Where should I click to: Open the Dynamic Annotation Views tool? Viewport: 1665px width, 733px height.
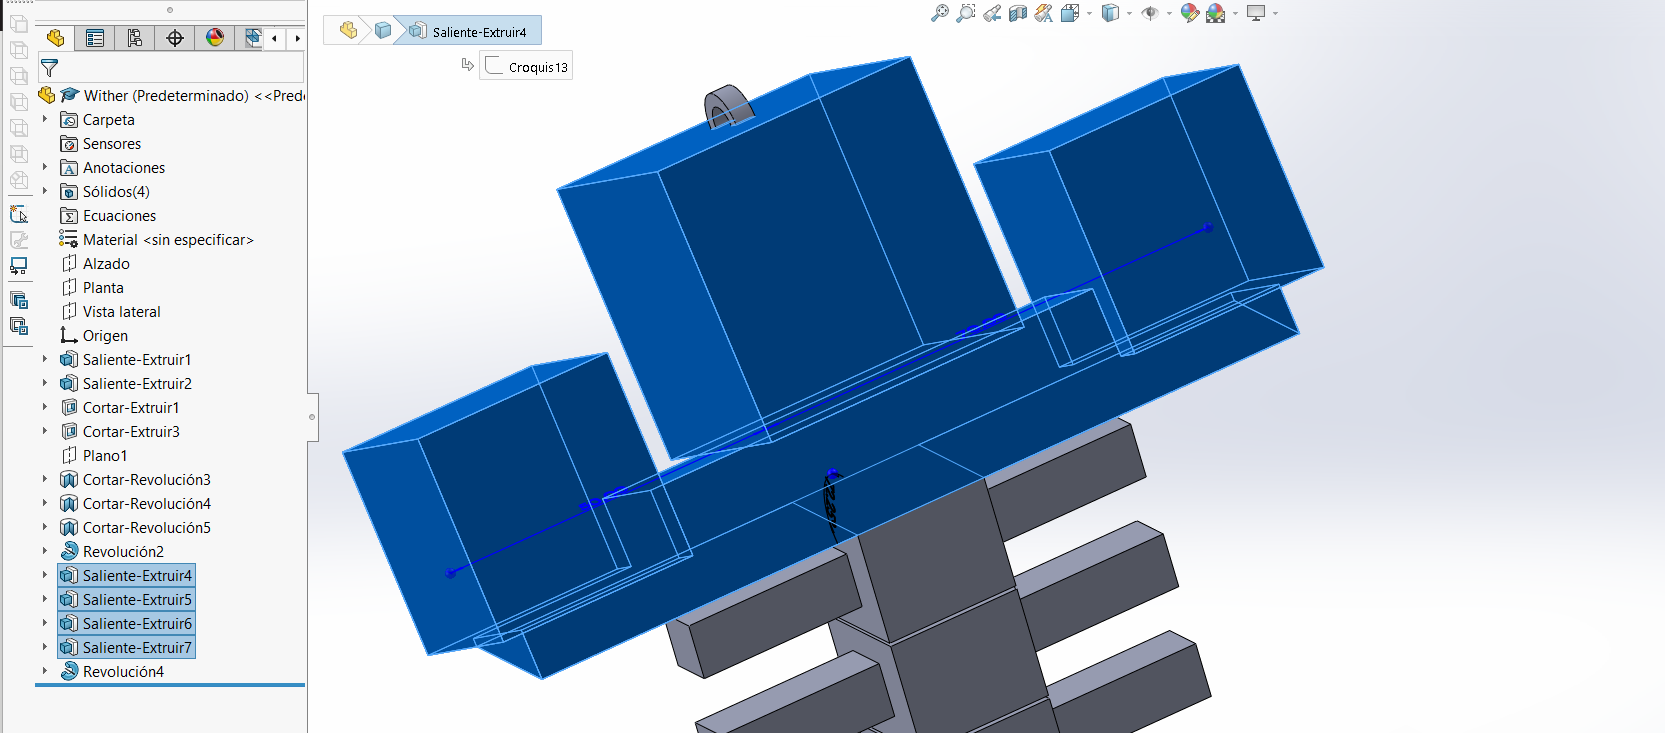[x=1044, y=13]
